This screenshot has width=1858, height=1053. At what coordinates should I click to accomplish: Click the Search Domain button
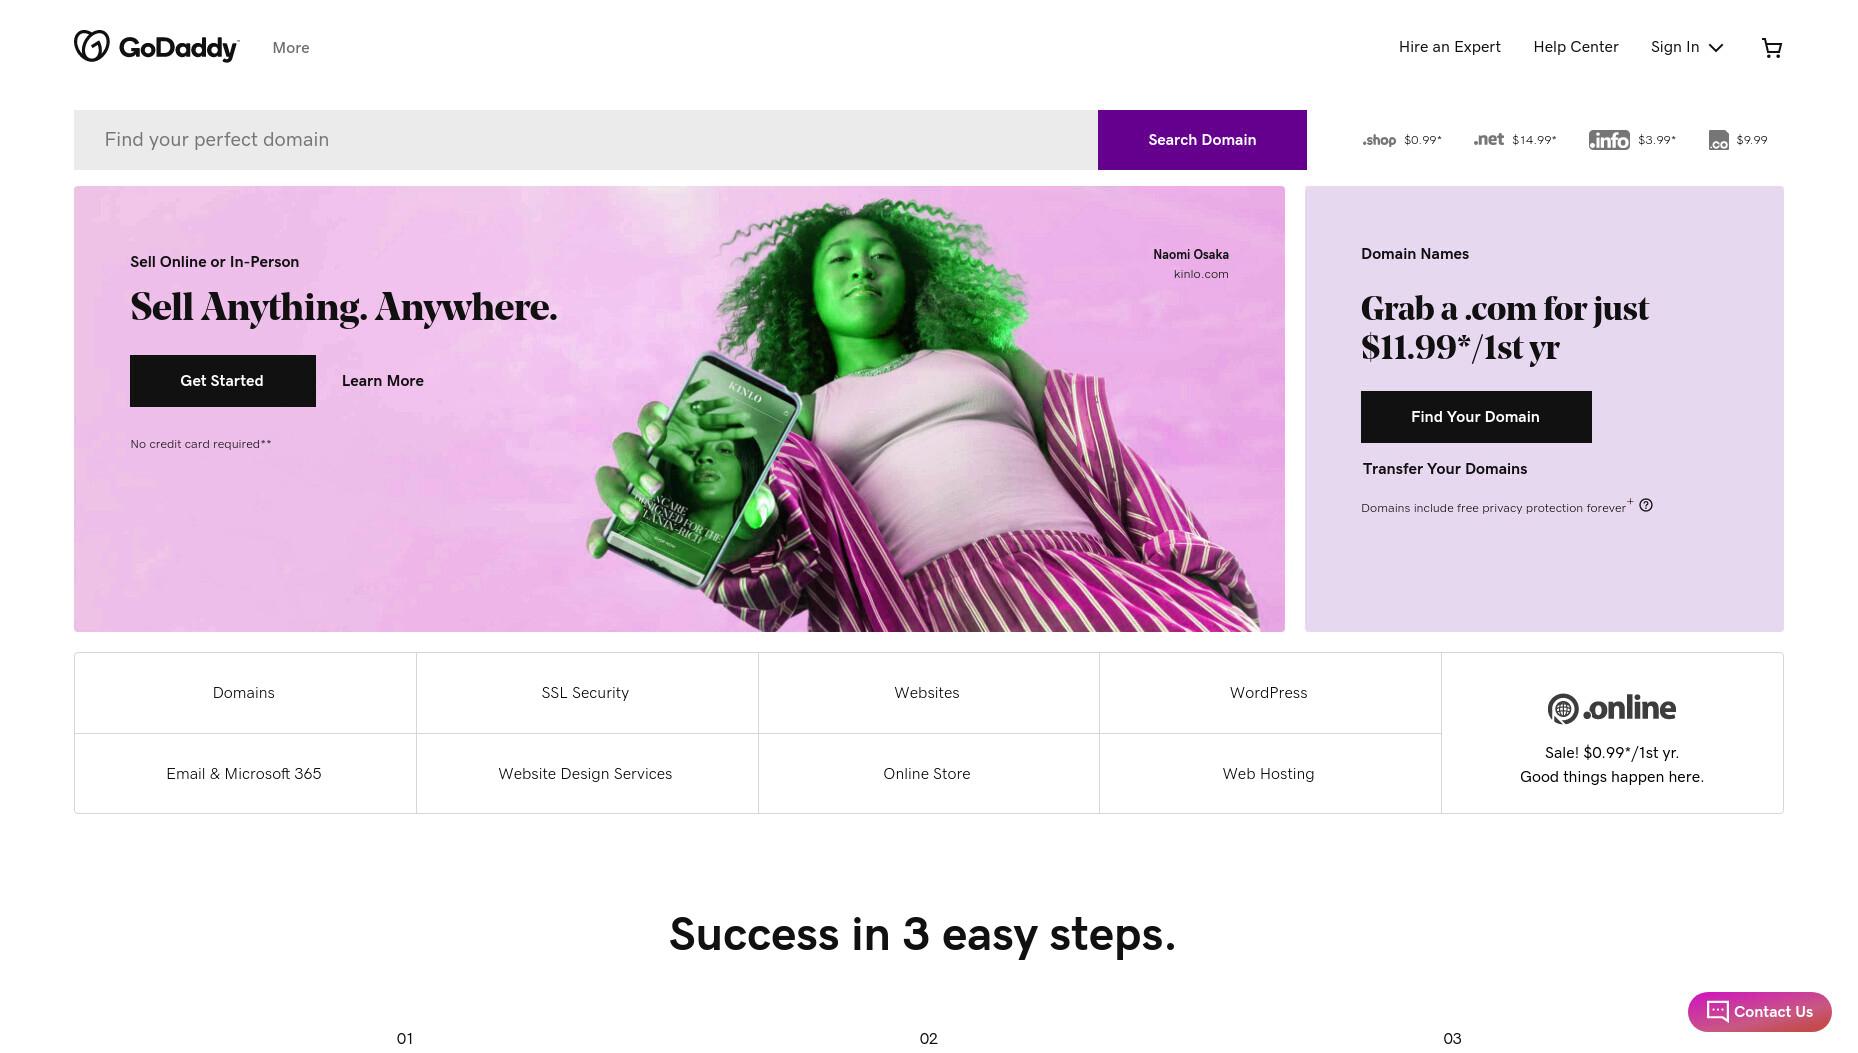point(1202,140)
